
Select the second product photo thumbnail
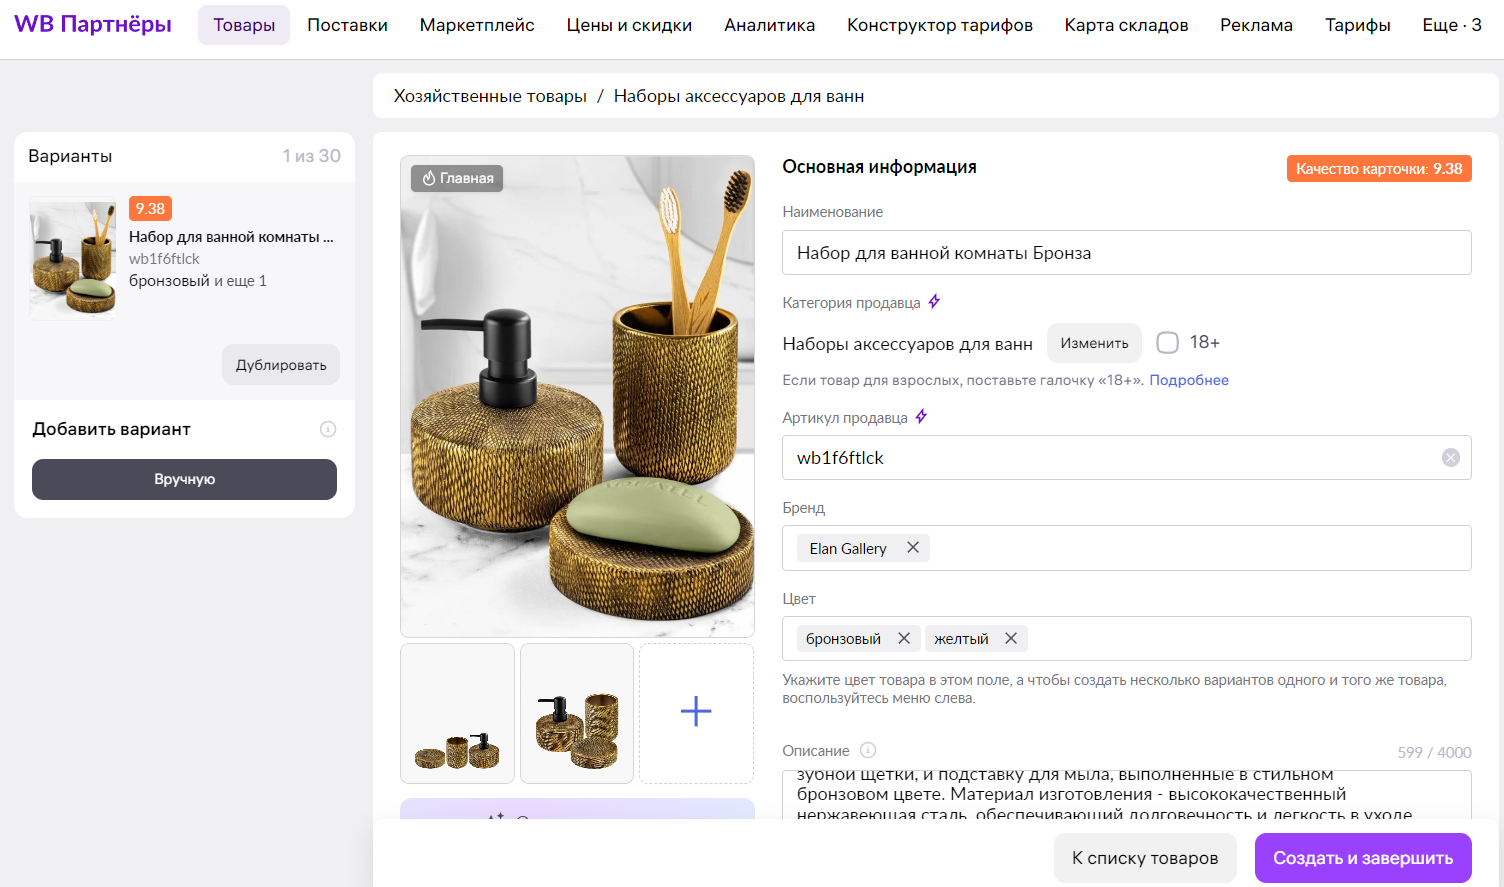coord(576,713)
